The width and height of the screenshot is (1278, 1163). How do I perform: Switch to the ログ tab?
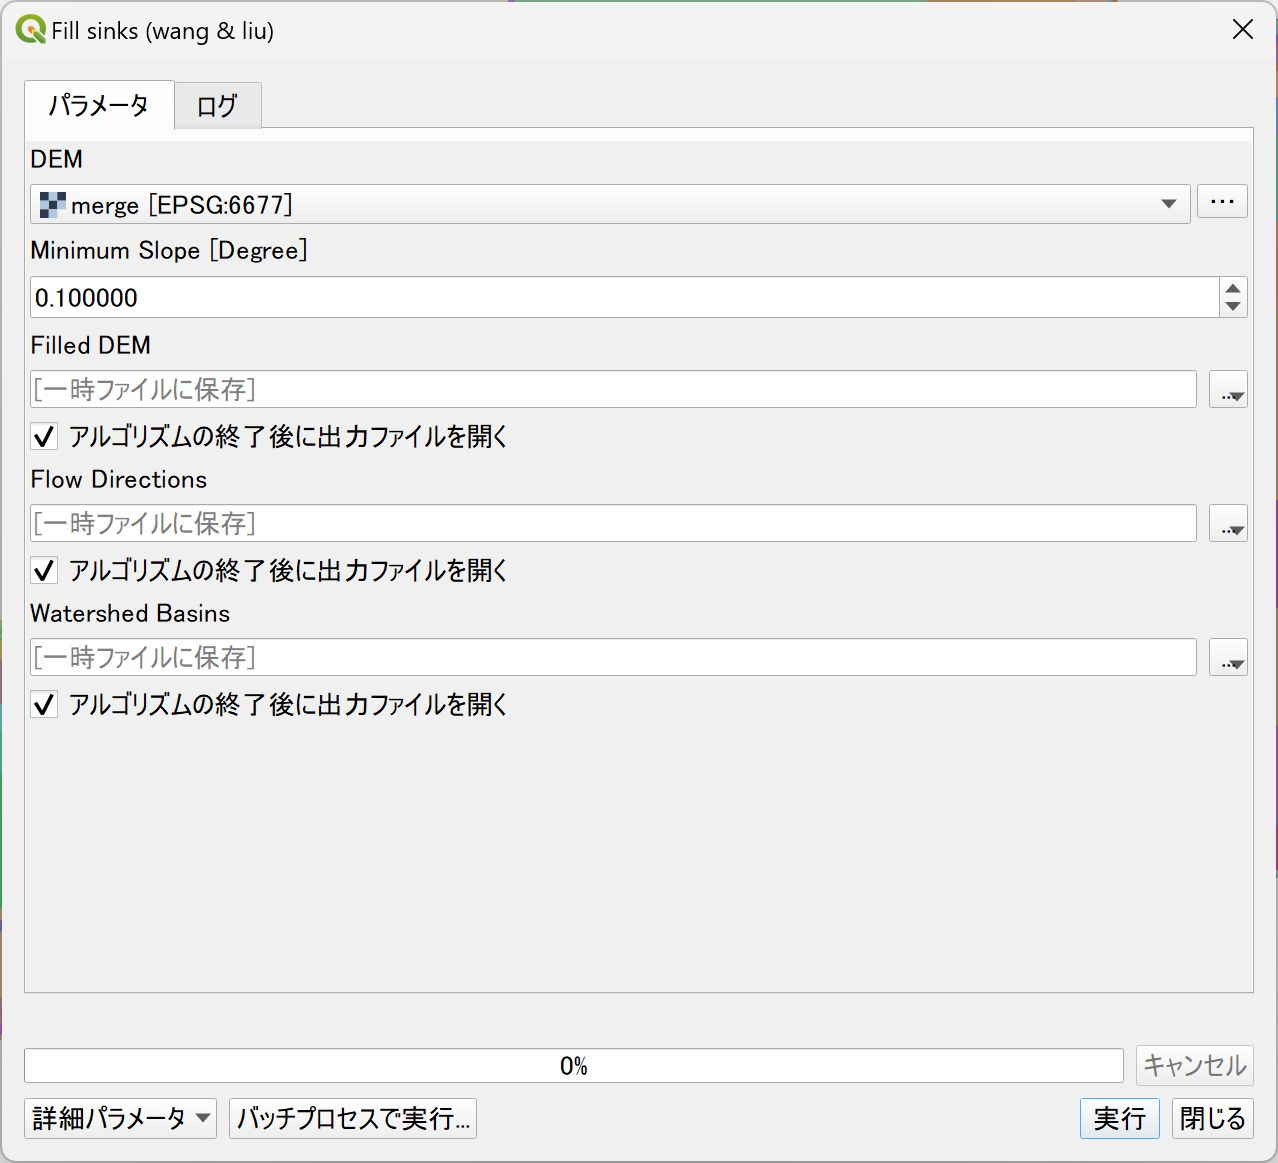tap(217, 106)
